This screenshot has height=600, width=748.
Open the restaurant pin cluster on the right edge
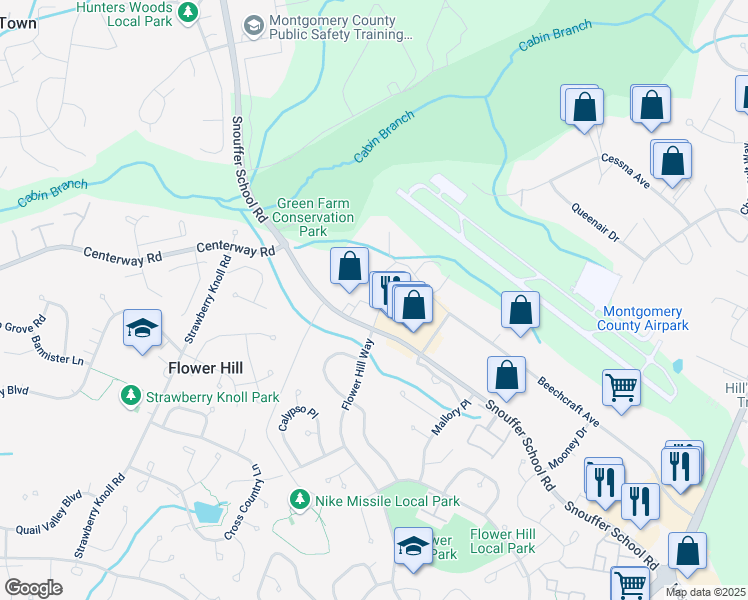(x=681, y=467)
